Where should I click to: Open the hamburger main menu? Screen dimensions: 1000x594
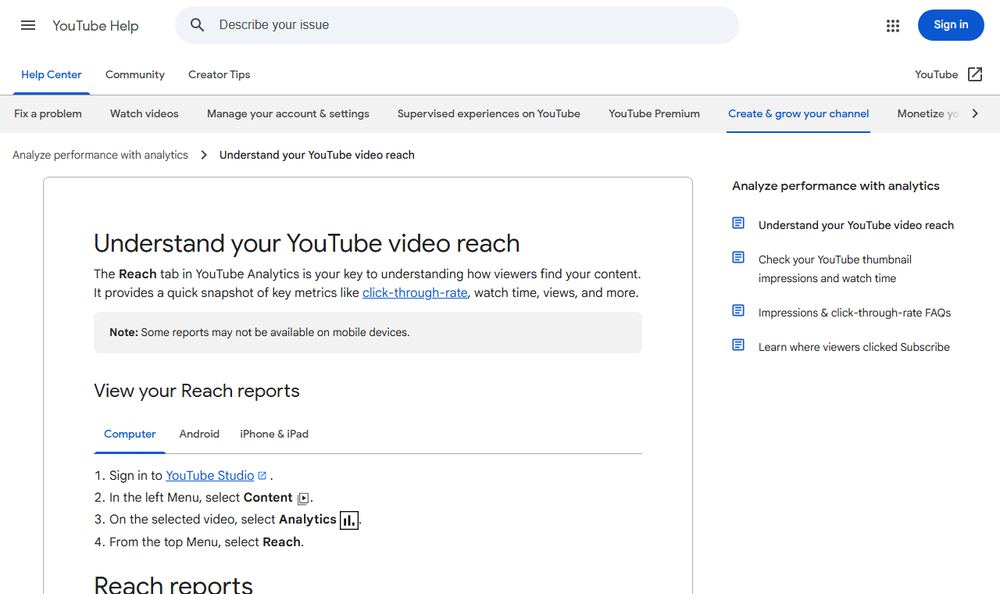(28, 26)
